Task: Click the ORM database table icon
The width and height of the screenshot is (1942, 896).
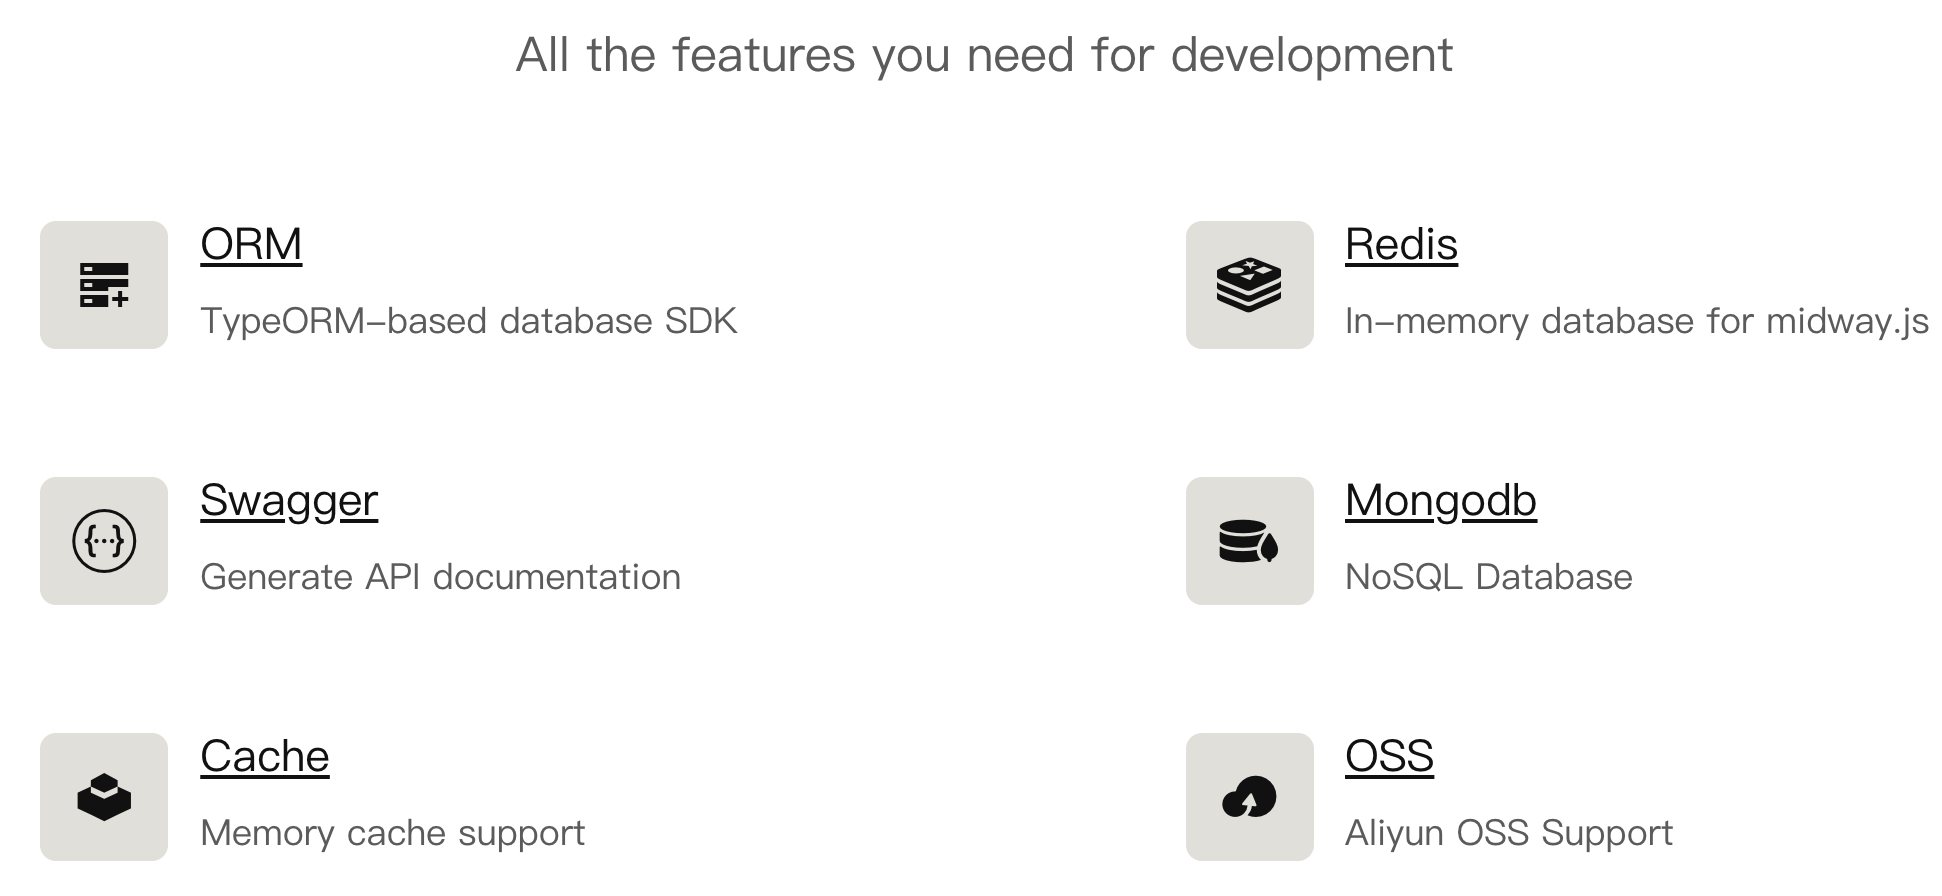Action: click(104, 285)
